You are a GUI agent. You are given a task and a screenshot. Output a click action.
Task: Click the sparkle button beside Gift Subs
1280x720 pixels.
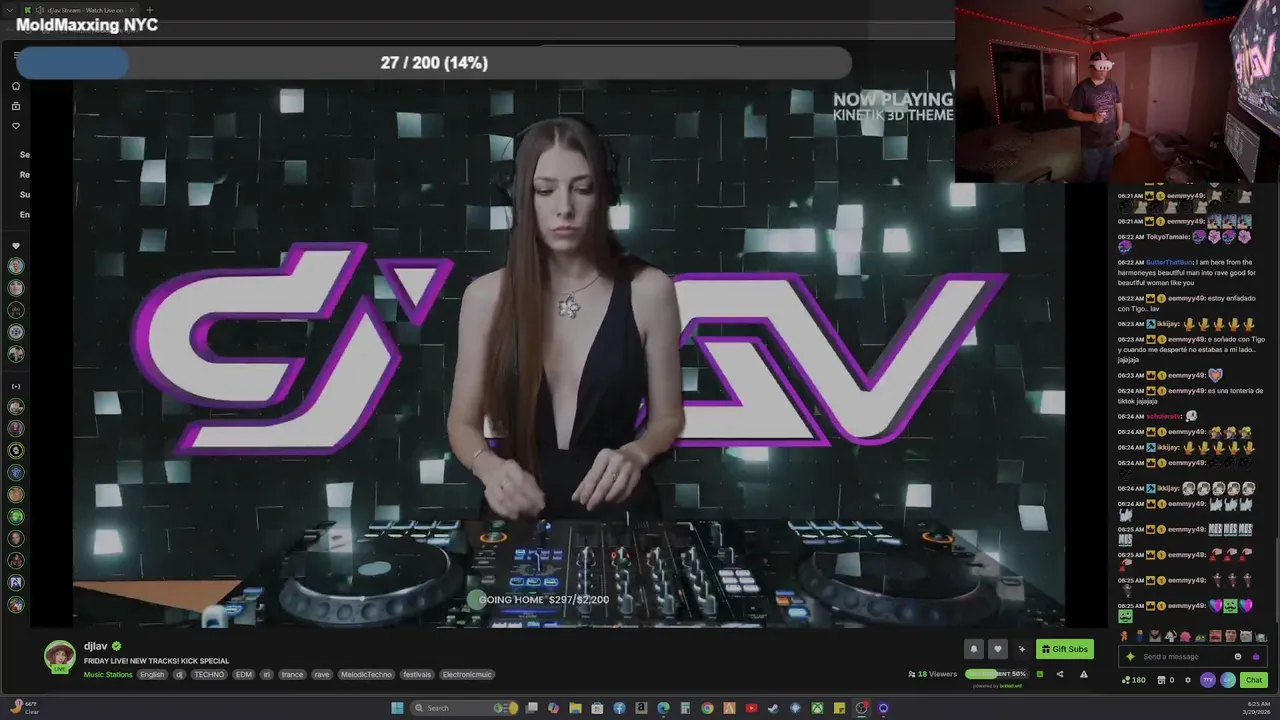pyautogui.click(x=1021, y=649)
